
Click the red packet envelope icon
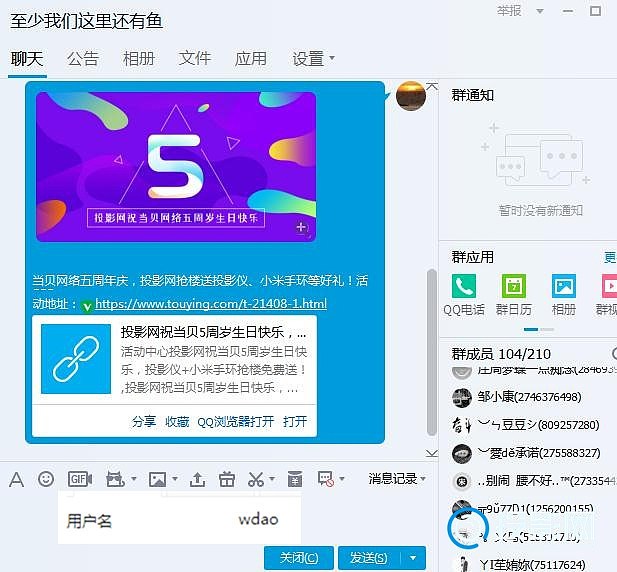tap(295, 479)
